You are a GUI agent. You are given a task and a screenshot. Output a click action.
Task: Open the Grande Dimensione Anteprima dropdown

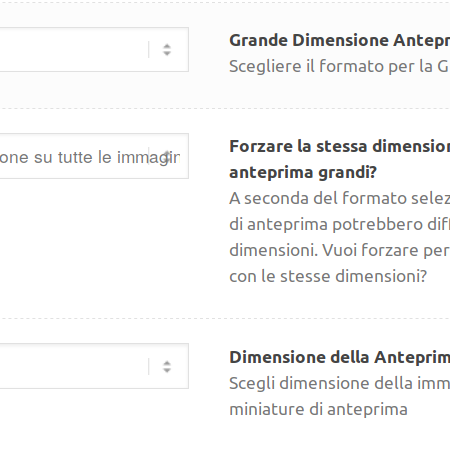click(x=94, y=50)
